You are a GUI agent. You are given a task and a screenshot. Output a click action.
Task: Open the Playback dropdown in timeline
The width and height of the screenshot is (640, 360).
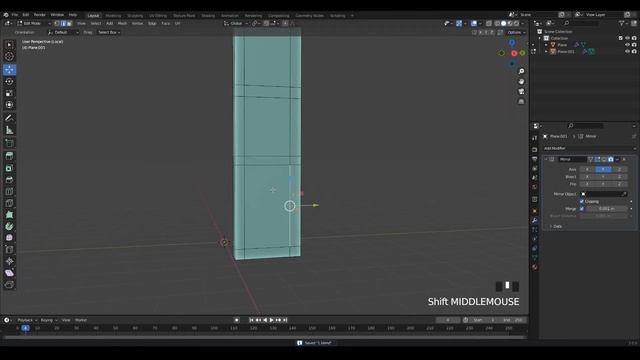(x=27, y=320)
